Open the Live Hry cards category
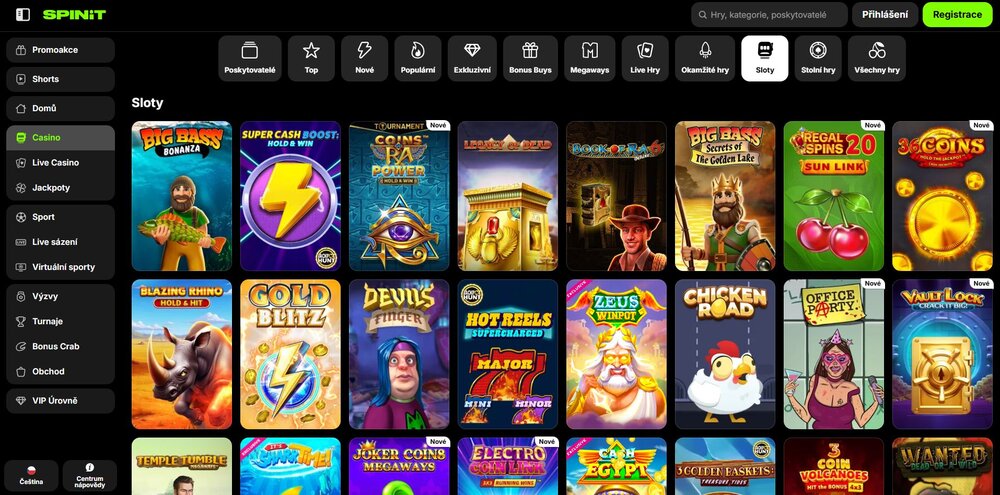Image resolution: width=1000 pixels, height=495 pixels. pos(645,58)
